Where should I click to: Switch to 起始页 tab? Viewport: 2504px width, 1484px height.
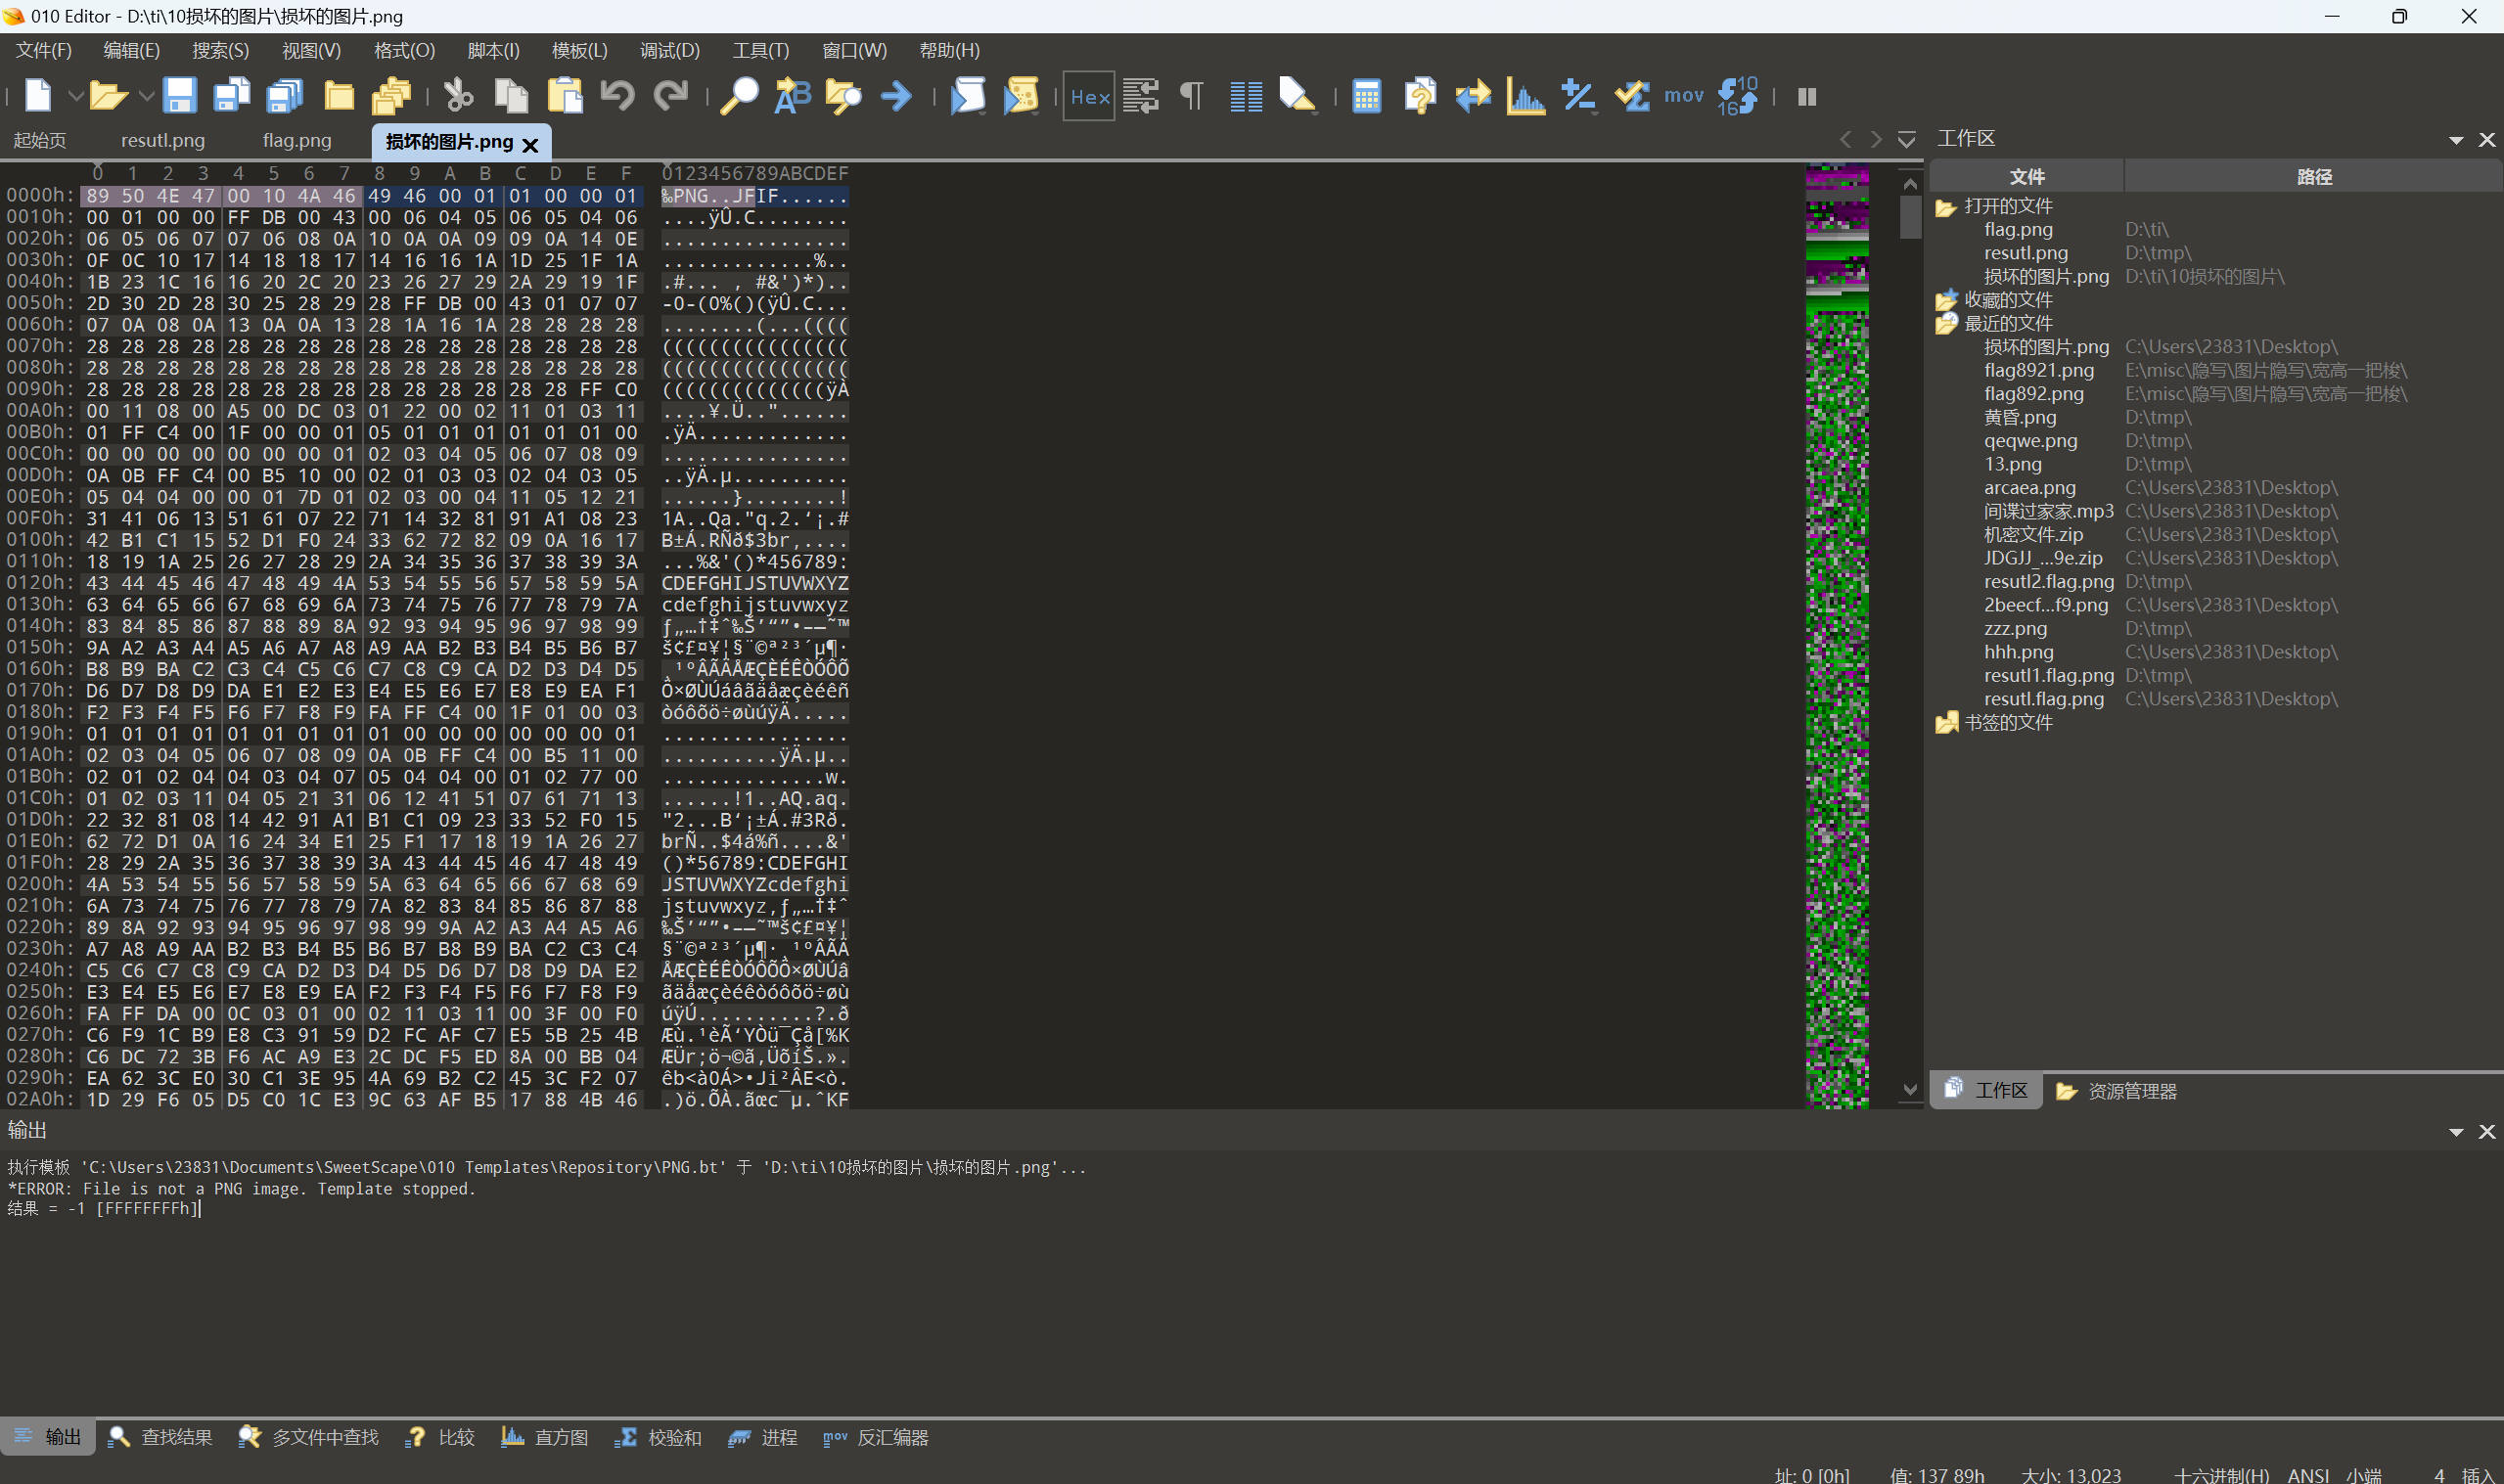(x=40, y=141)
